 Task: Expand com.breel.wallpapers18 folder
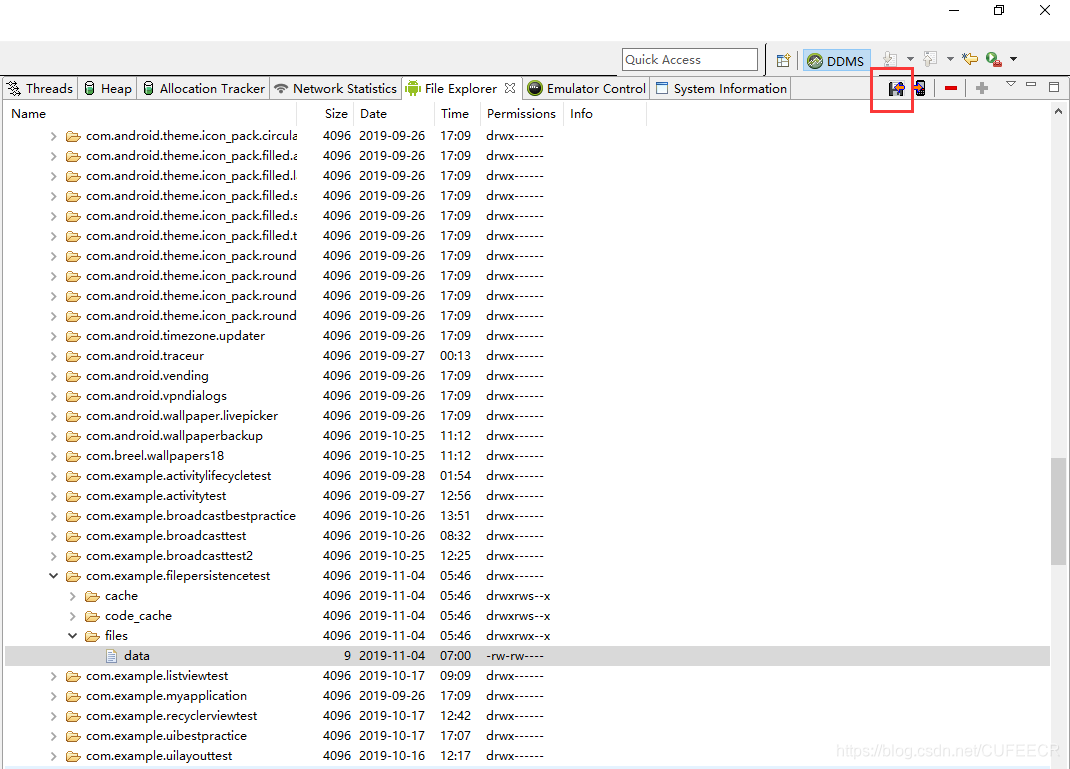[x=53, y=456]
